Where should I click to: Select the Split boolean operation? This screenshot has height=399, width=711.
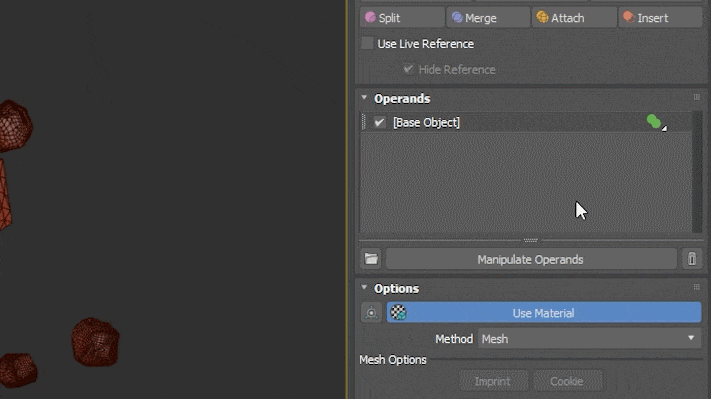click(x=402, y=18)
